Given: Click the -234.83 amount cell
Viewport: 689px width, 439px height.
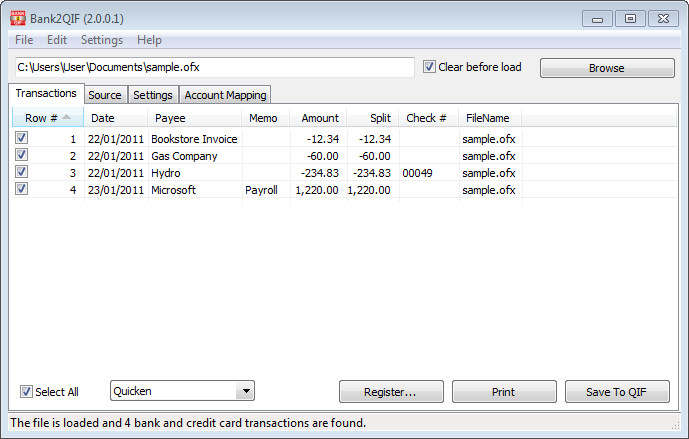Looking at the screenshot, I should pyautogui.click(x=320, y=173).
